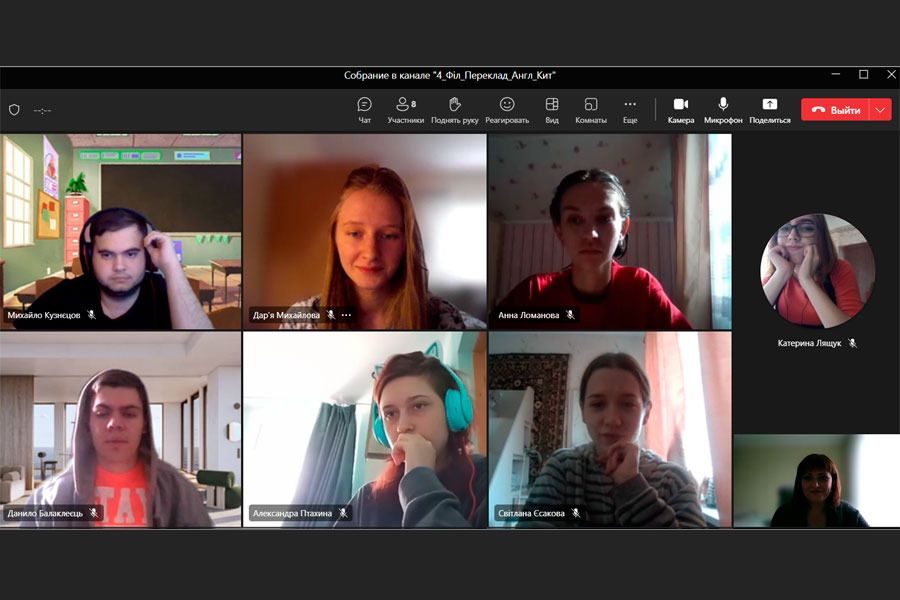Open breakout Комнаты
This screenshot has height=600, width=900.
click(x=591, y=110)
